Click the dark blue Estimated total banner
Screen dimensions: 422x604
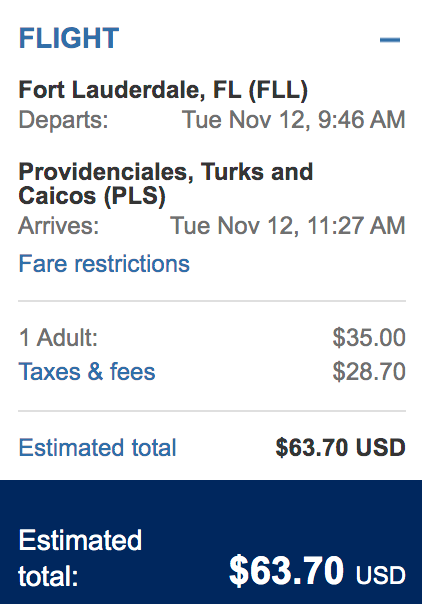pyautogui.click(x=211, y=542)
